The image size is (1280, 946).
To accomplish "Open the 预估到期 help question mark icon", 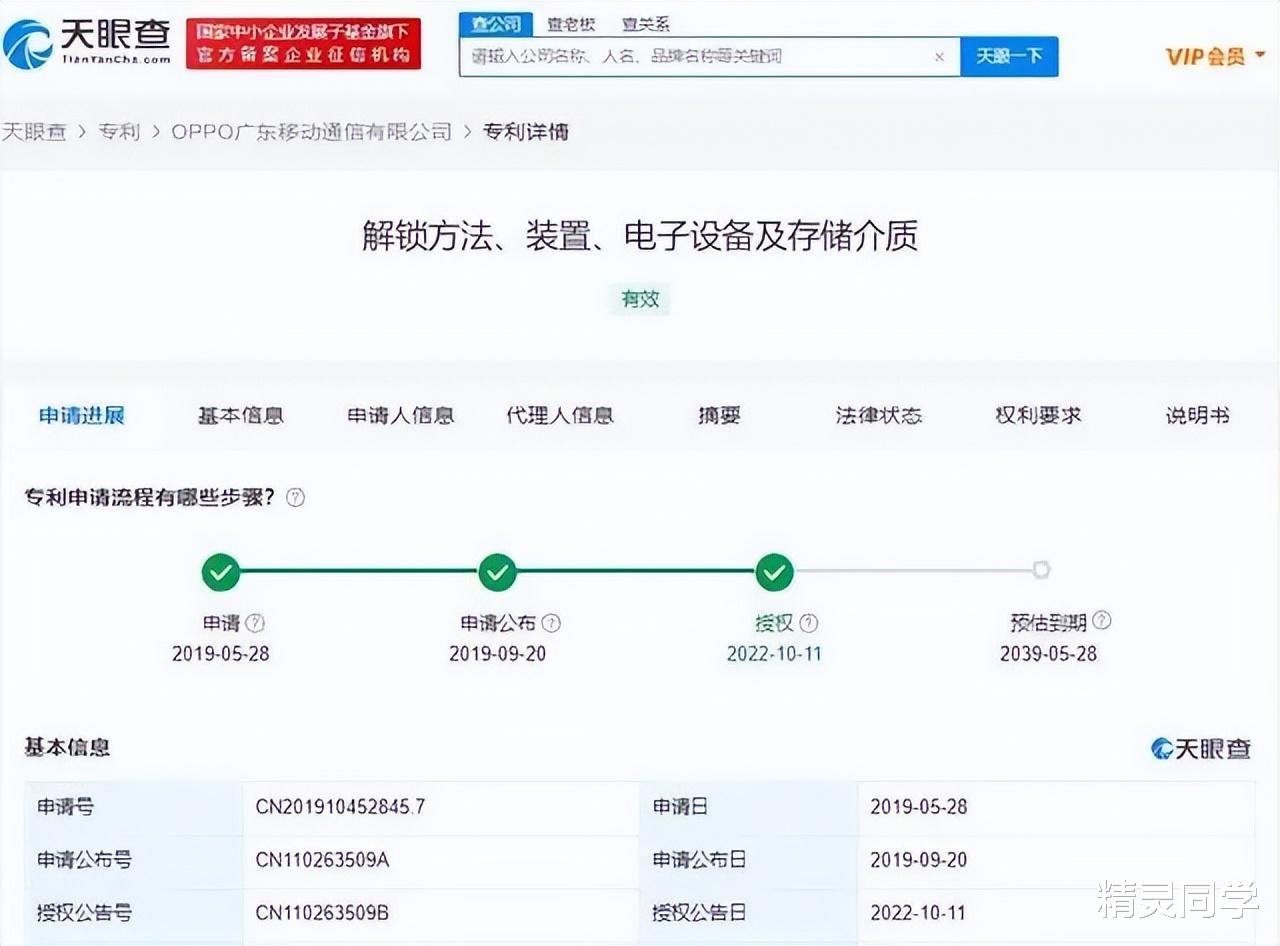I will coord(1102,620).
